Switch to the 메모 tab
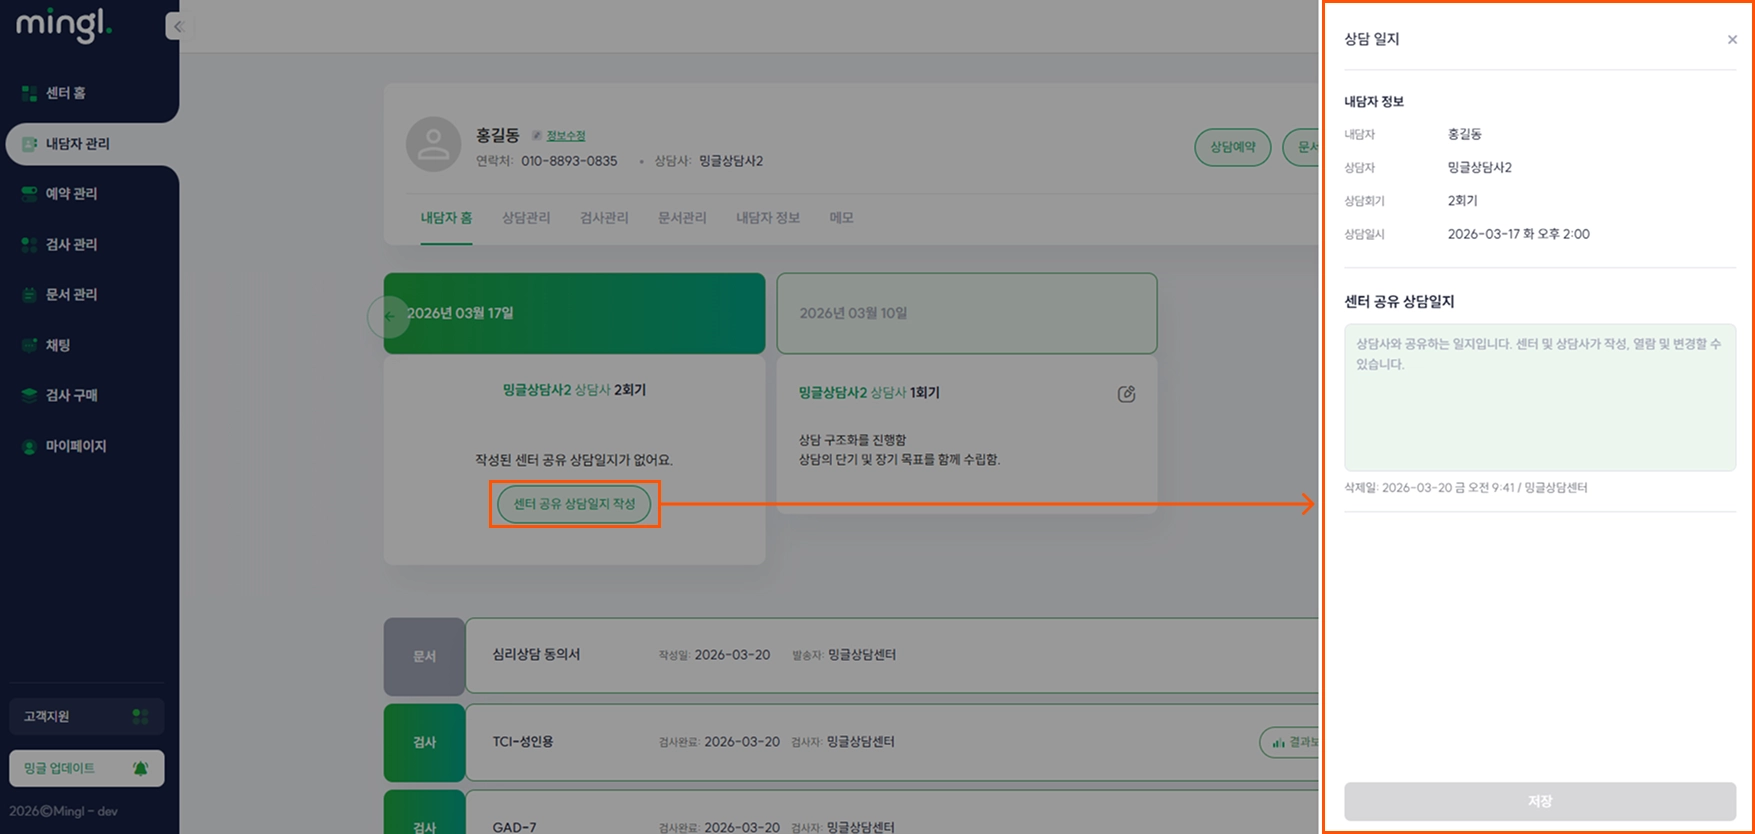Viewport: 1755px width, 834px height. tap(841, 218)
